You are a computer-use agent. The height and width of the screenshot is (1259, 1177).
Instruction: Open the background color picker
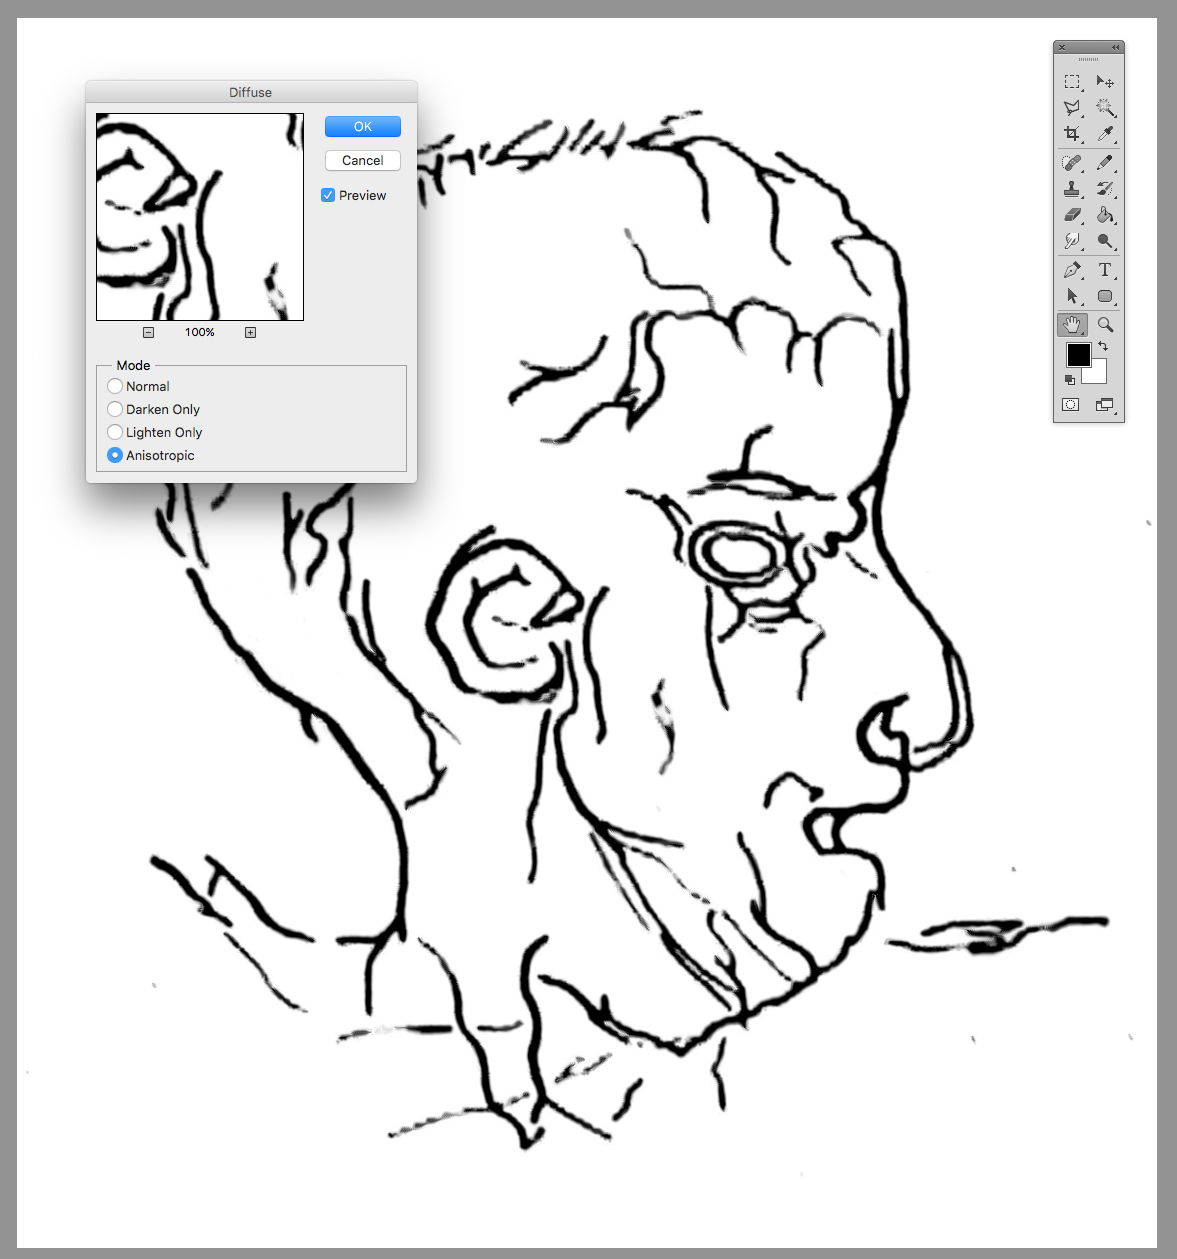pyautogui.click(x=1099, y=375)
